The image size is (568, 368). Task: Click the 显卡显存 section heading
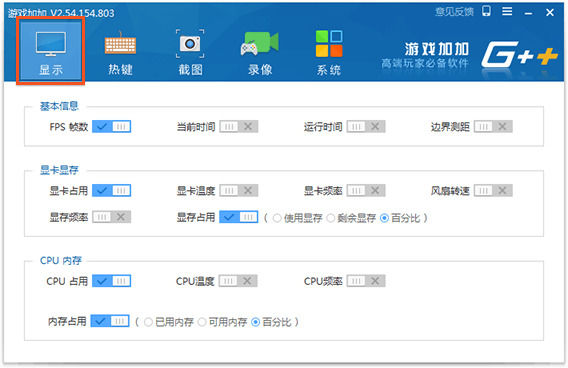(59, 170)
